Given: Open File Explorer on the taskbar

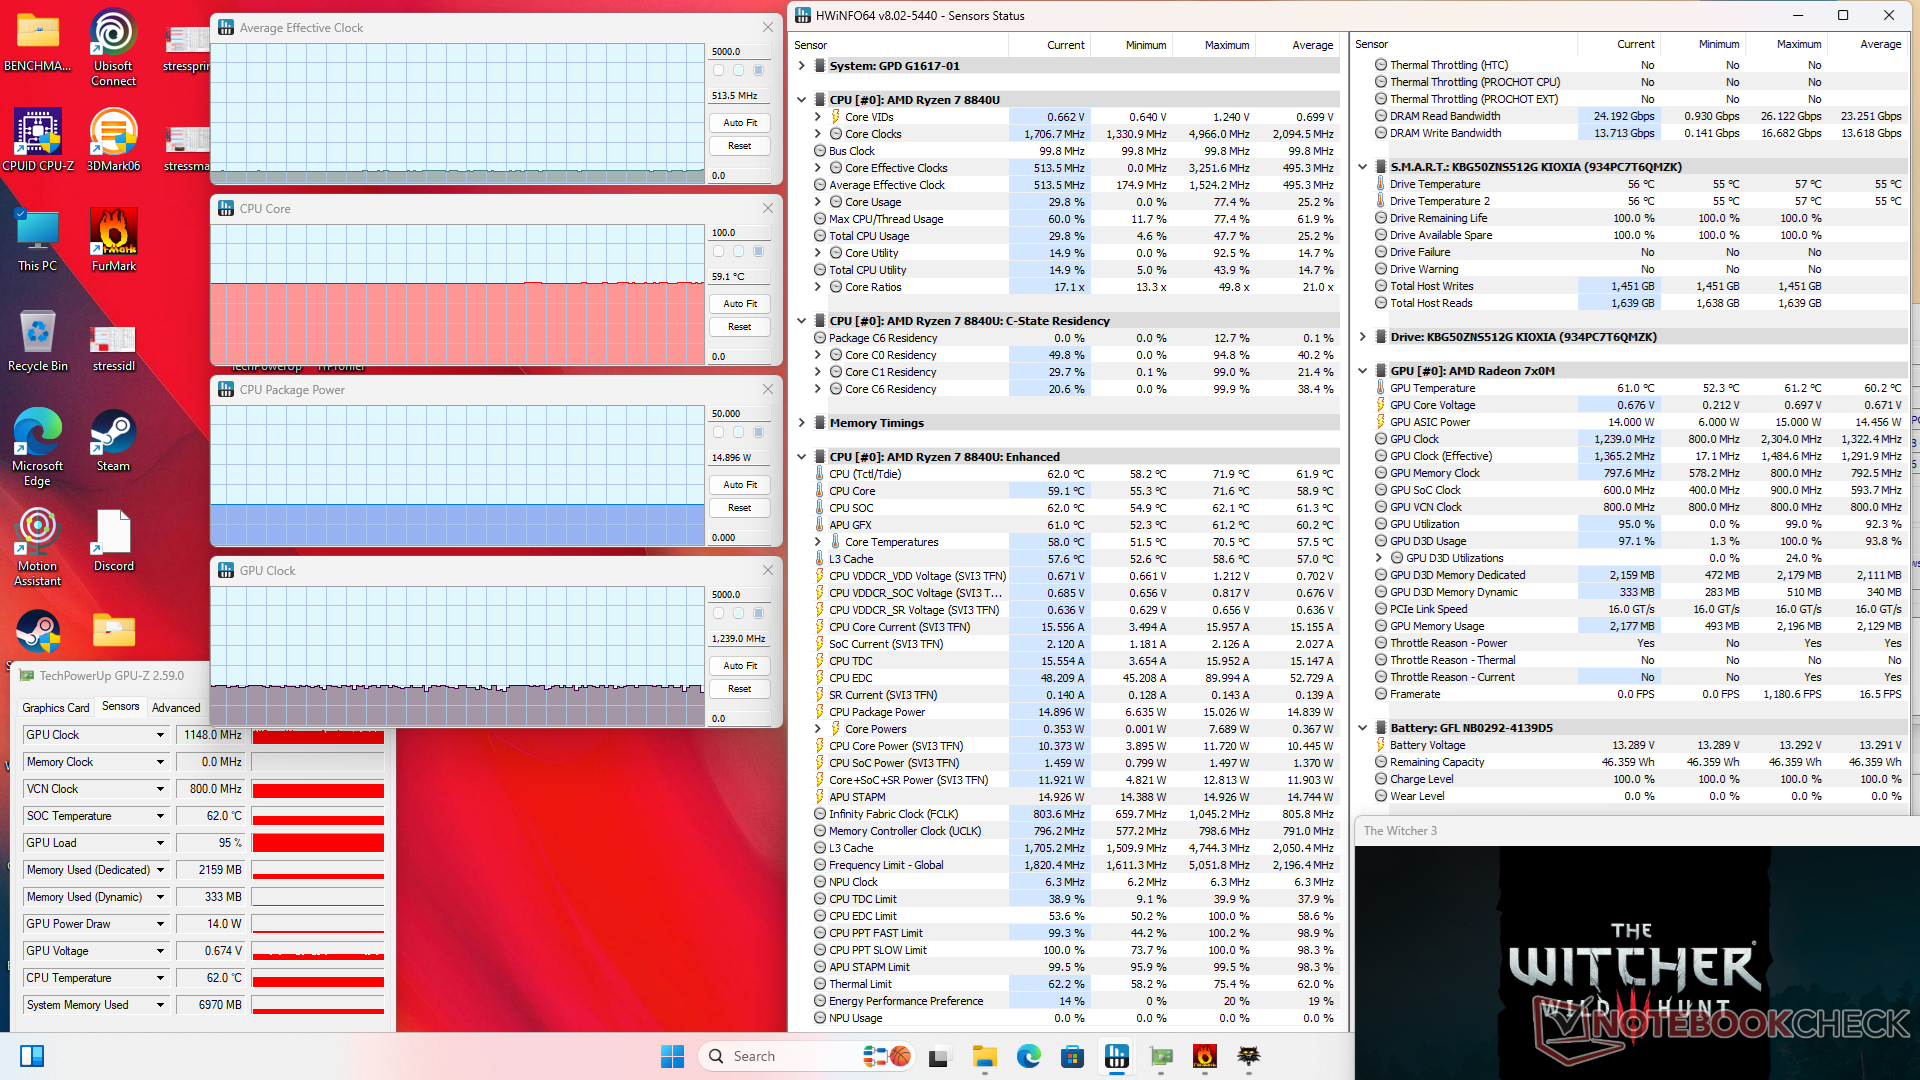Looking at the screenshot, I should tap(985, 1056).
